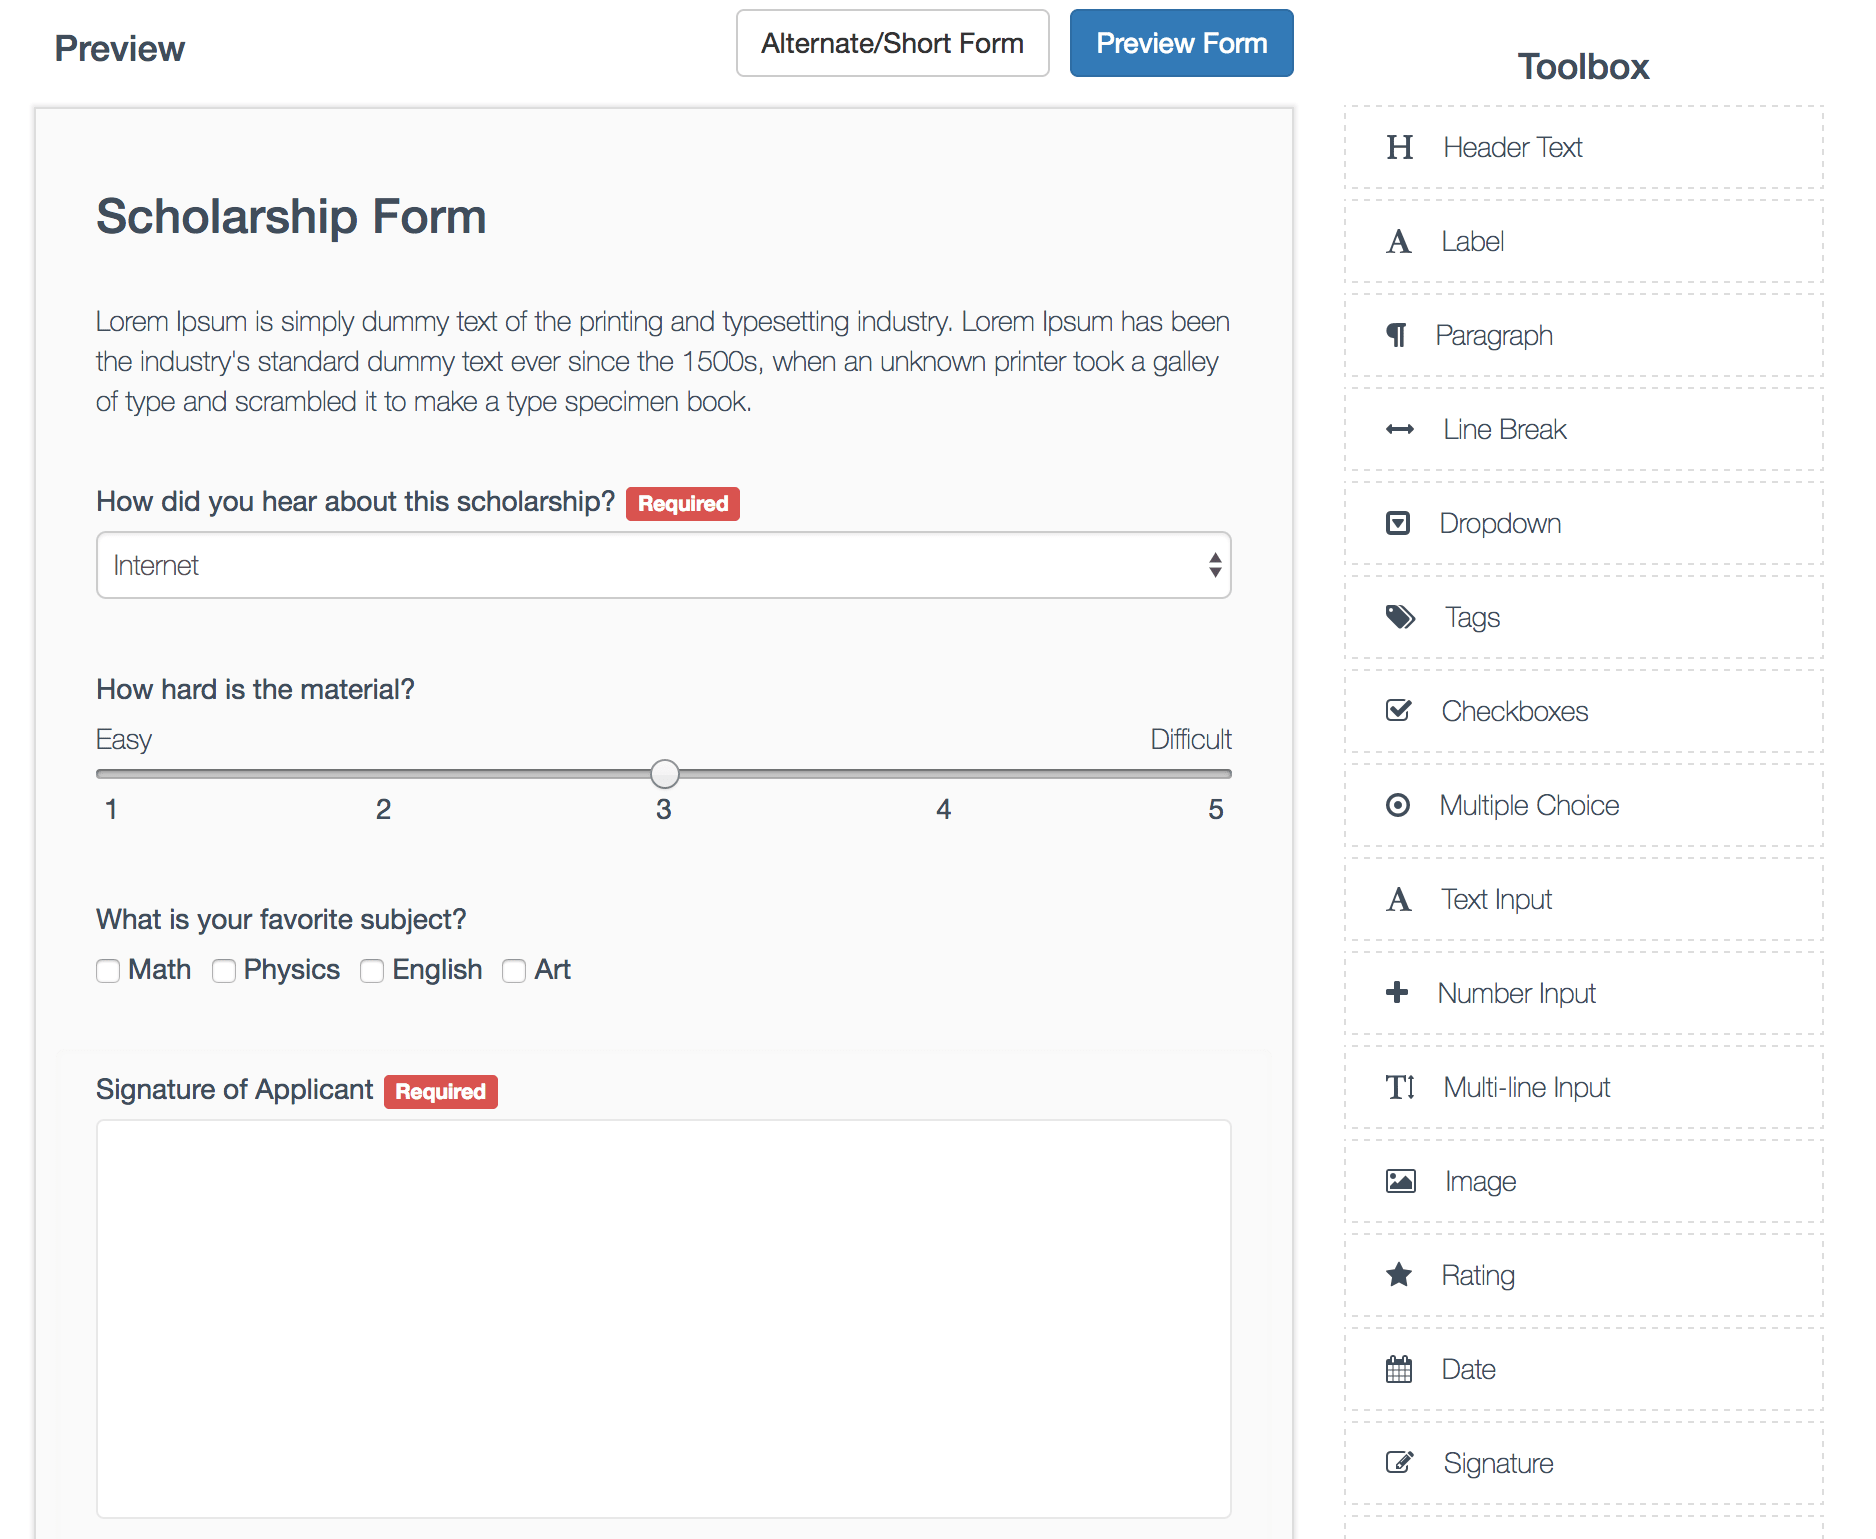
Task: Select the Header Text toolbox icon
Action: [x=1400, y=146]
